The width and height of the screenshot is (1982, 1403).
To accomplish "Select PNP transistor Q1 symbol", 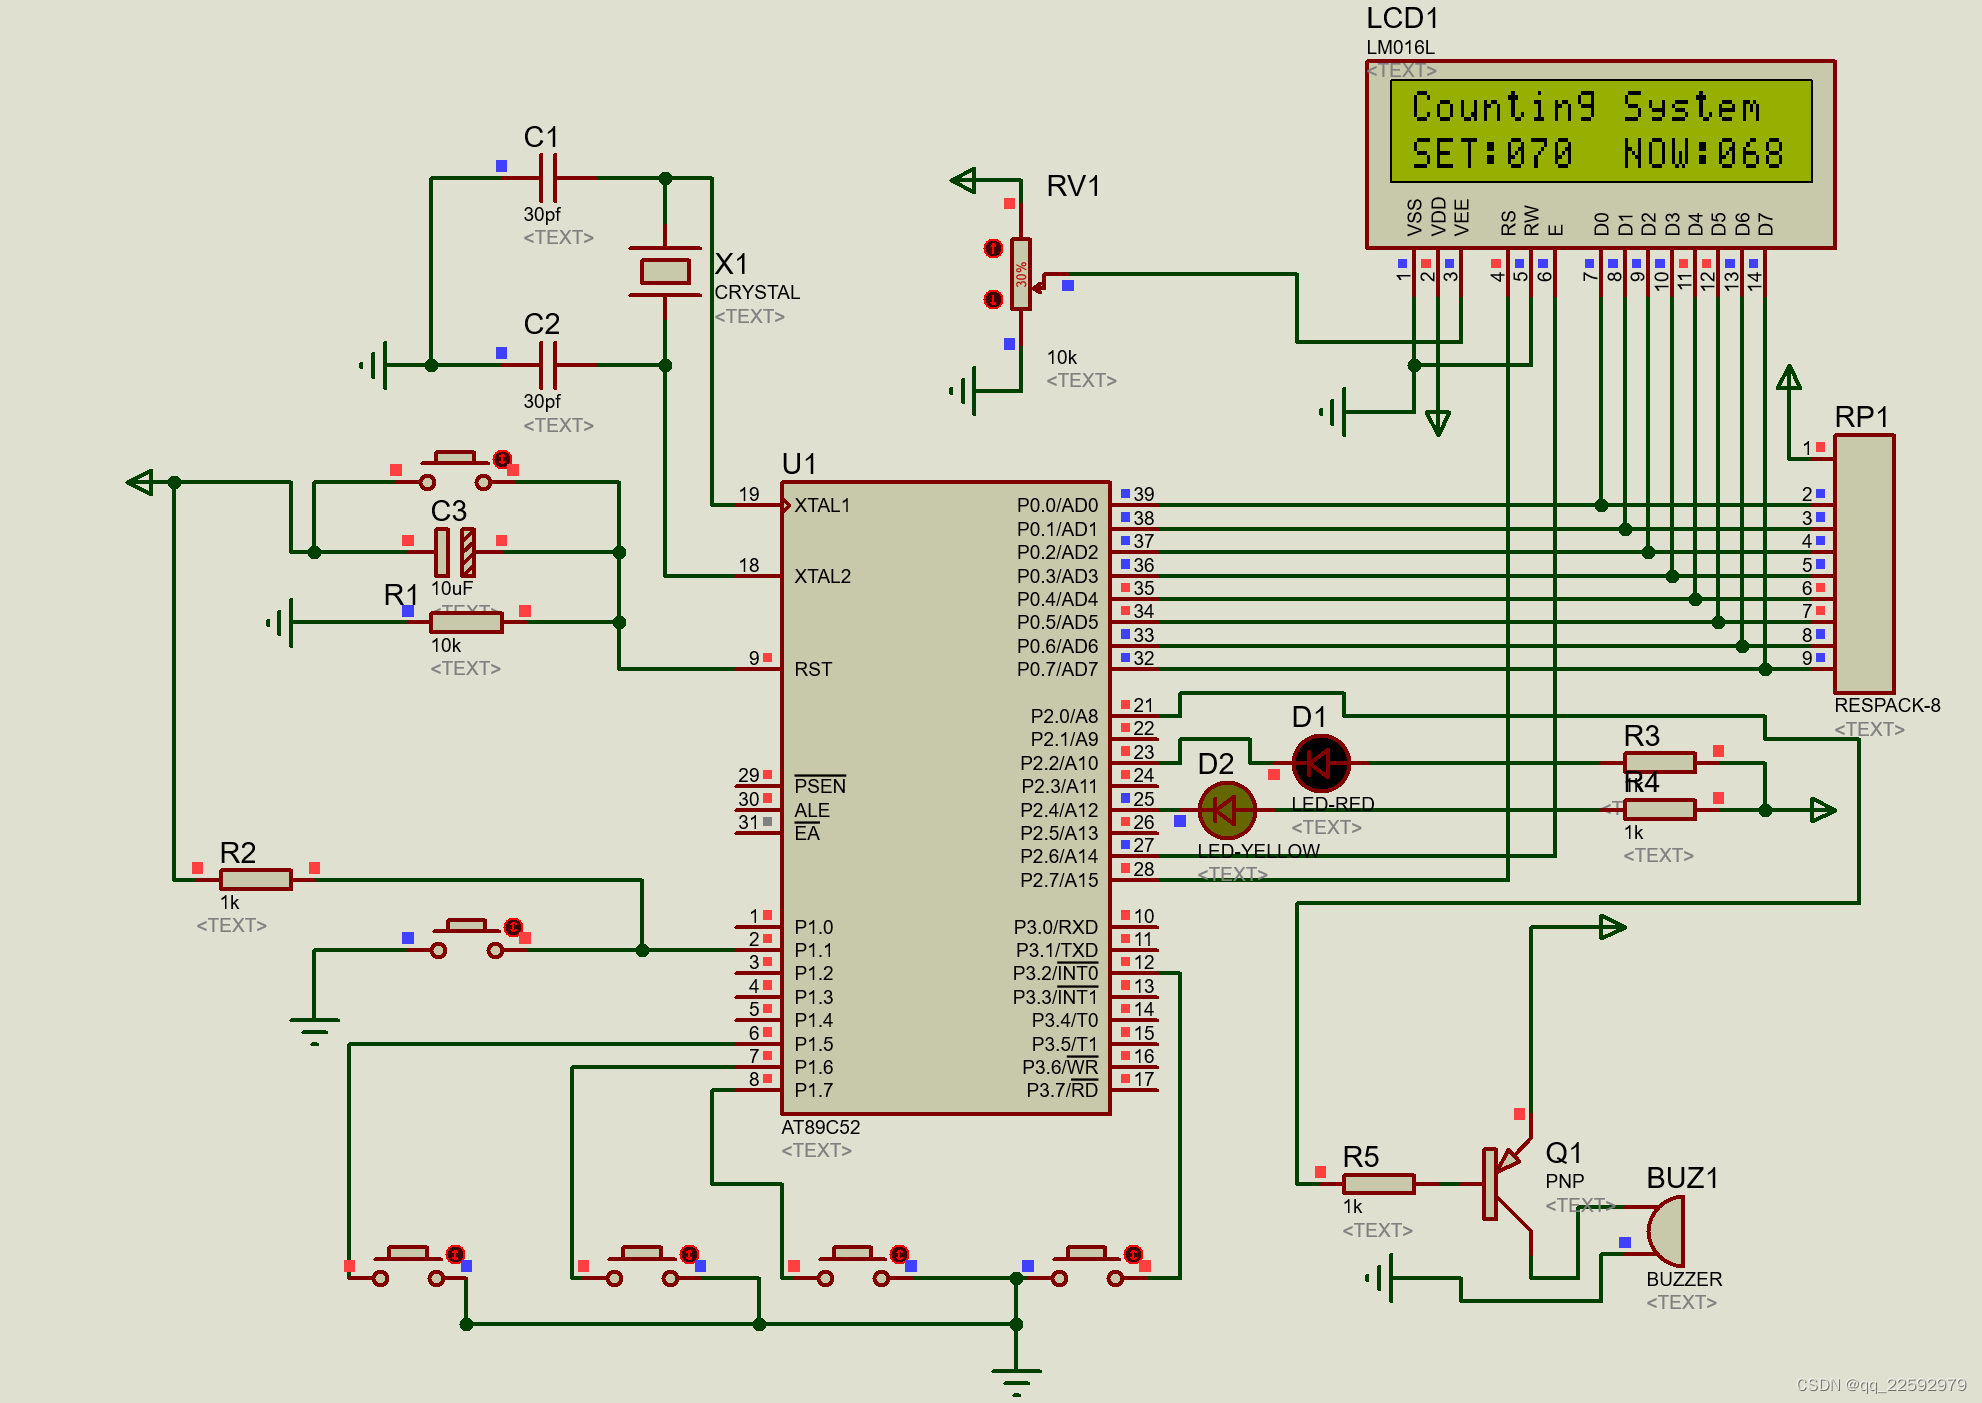I will 1507,1184.
